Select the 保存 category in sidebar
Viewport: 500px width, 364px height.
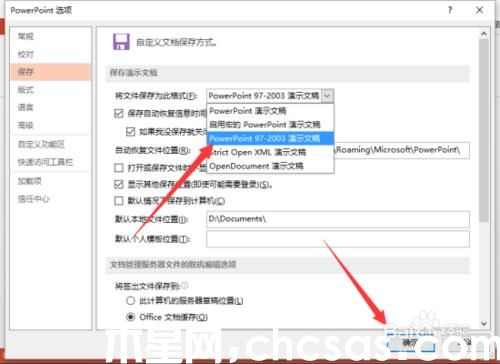[x=51, y=72]
